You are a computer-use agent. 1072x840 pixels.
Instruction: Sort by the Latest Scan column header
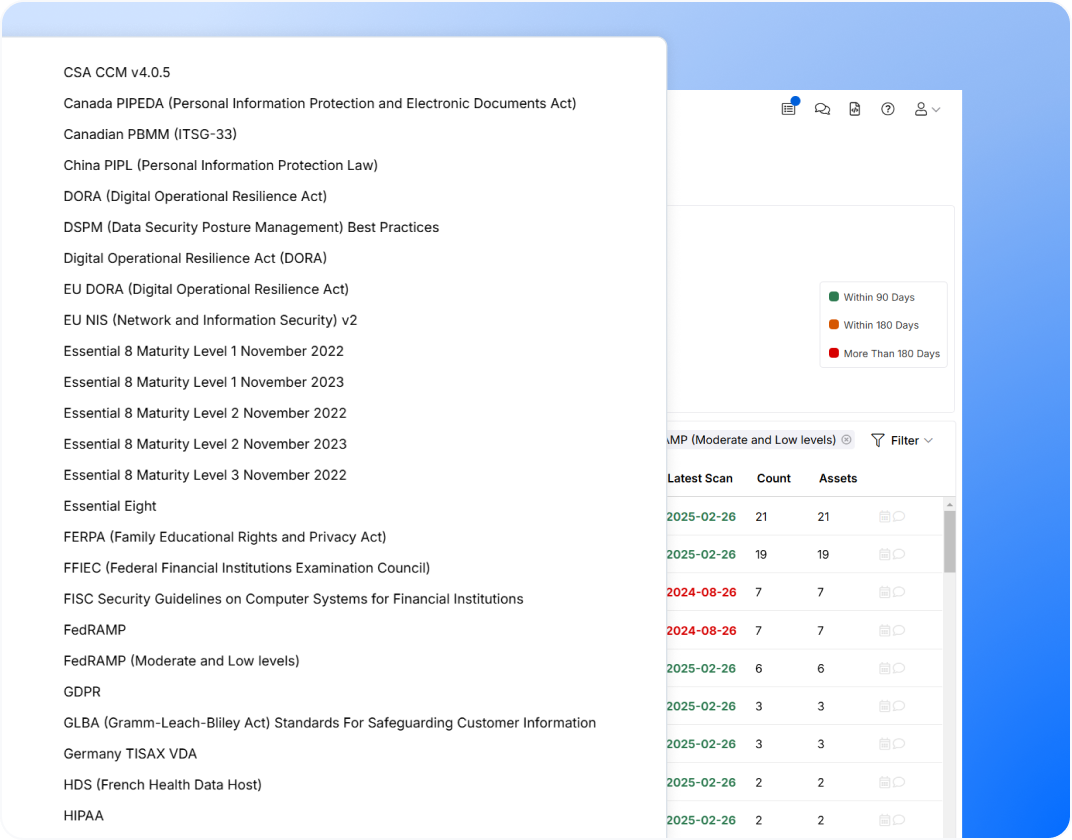pyautogui.click(x=699, y=478)
